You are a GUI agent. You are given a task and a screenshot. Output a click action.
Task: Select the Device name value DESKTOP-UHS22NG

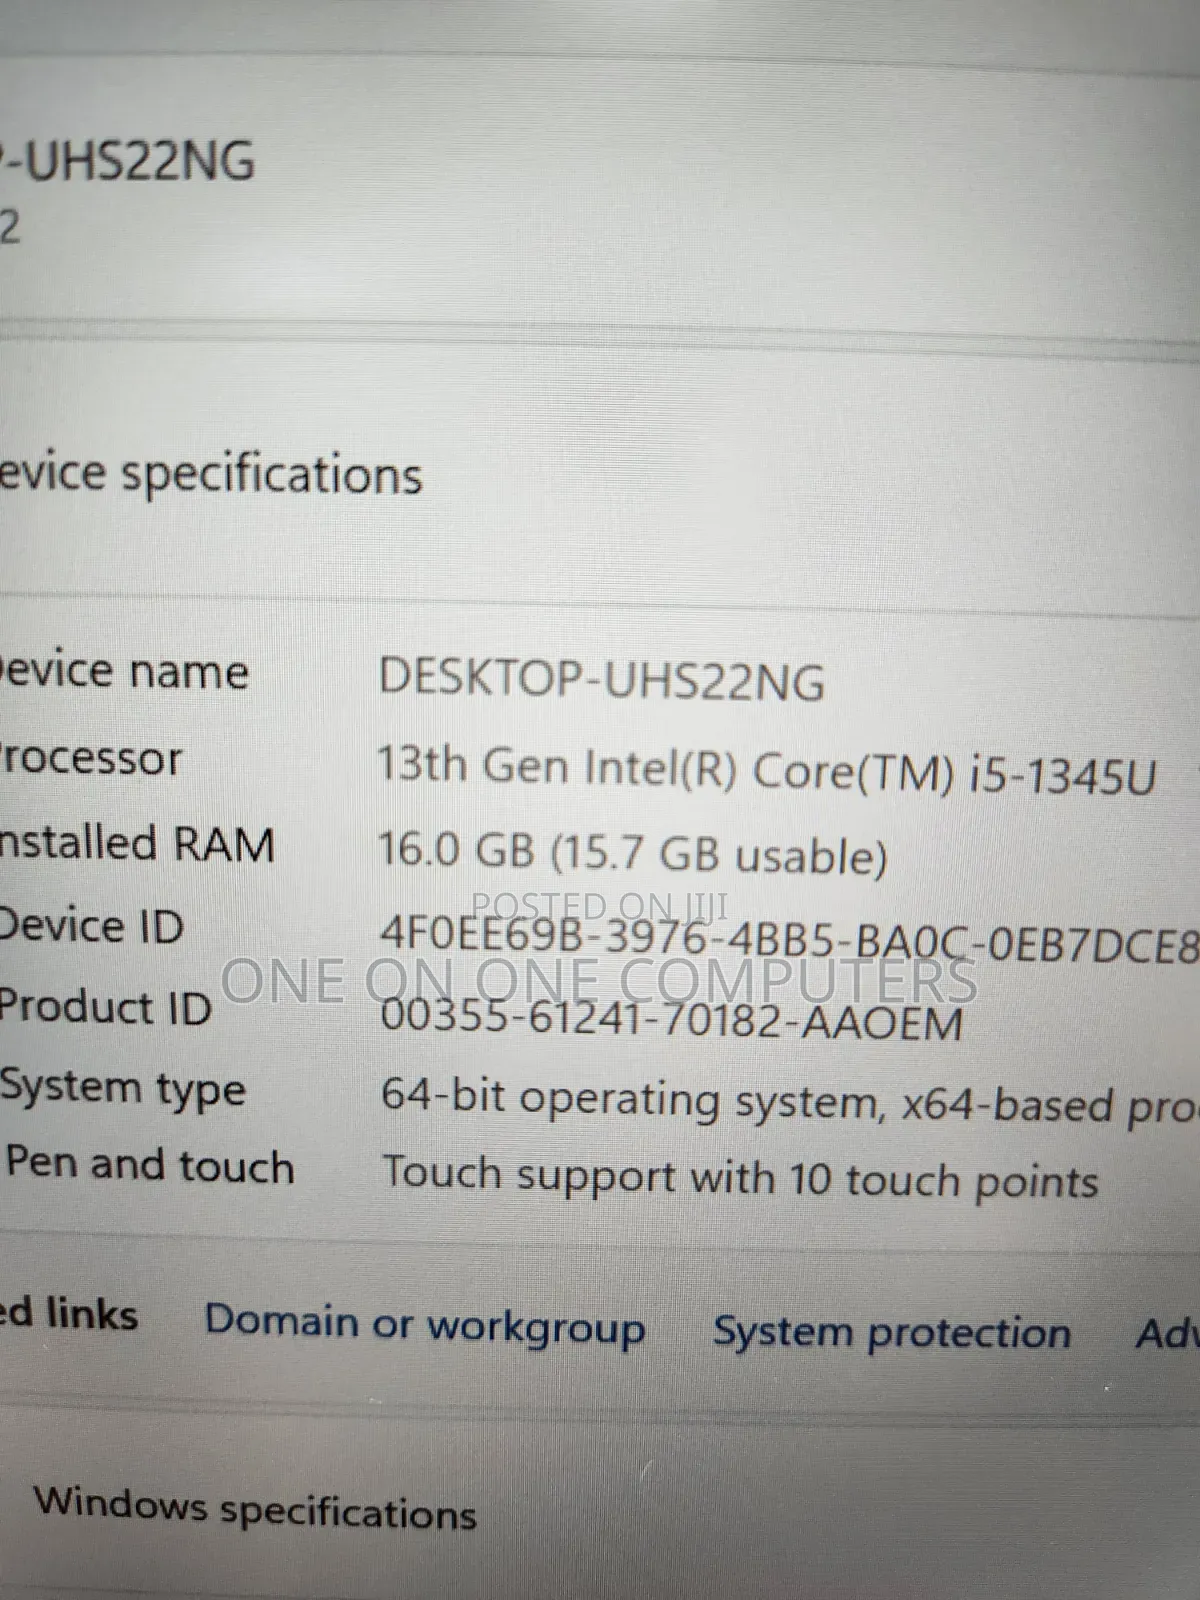pos(601,679)
